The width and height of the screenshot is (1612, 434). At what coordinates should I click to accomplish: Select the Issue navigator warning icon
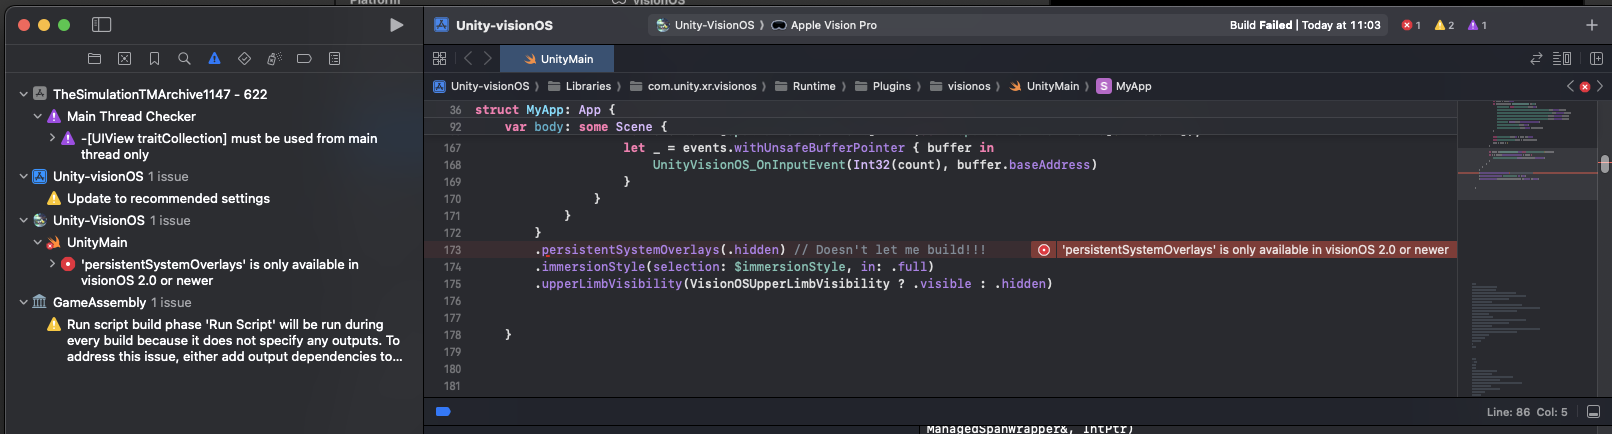(x=214, y=59)
